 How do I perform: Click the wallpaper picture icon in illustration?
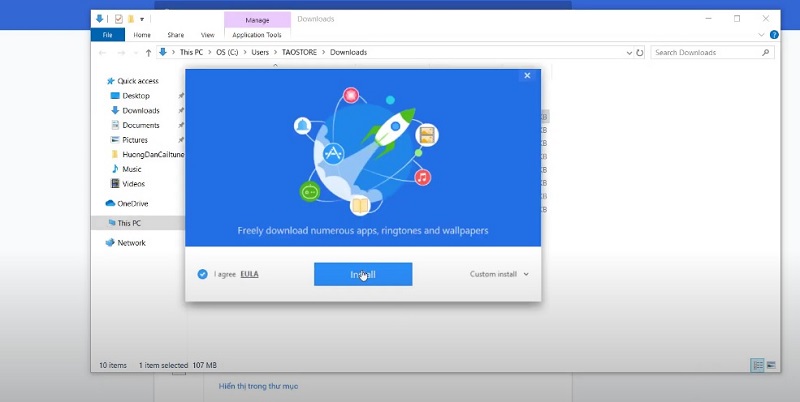click(x=427, y=135)
